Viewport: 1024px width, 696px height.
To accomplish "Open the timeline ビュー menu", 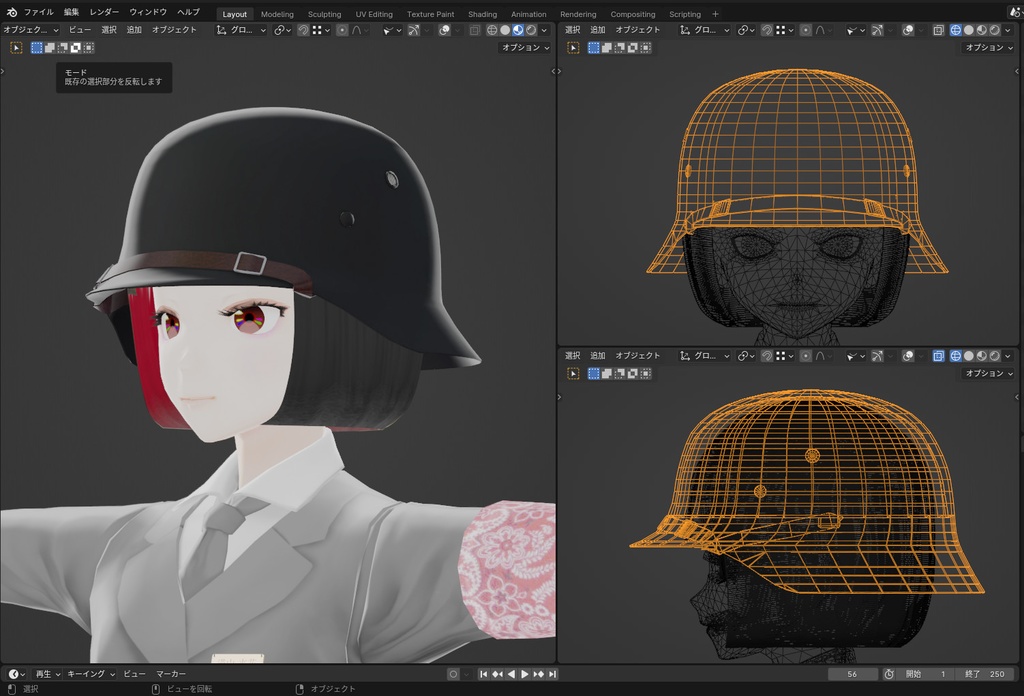I will pyautogui.click(x=135, y=674).
